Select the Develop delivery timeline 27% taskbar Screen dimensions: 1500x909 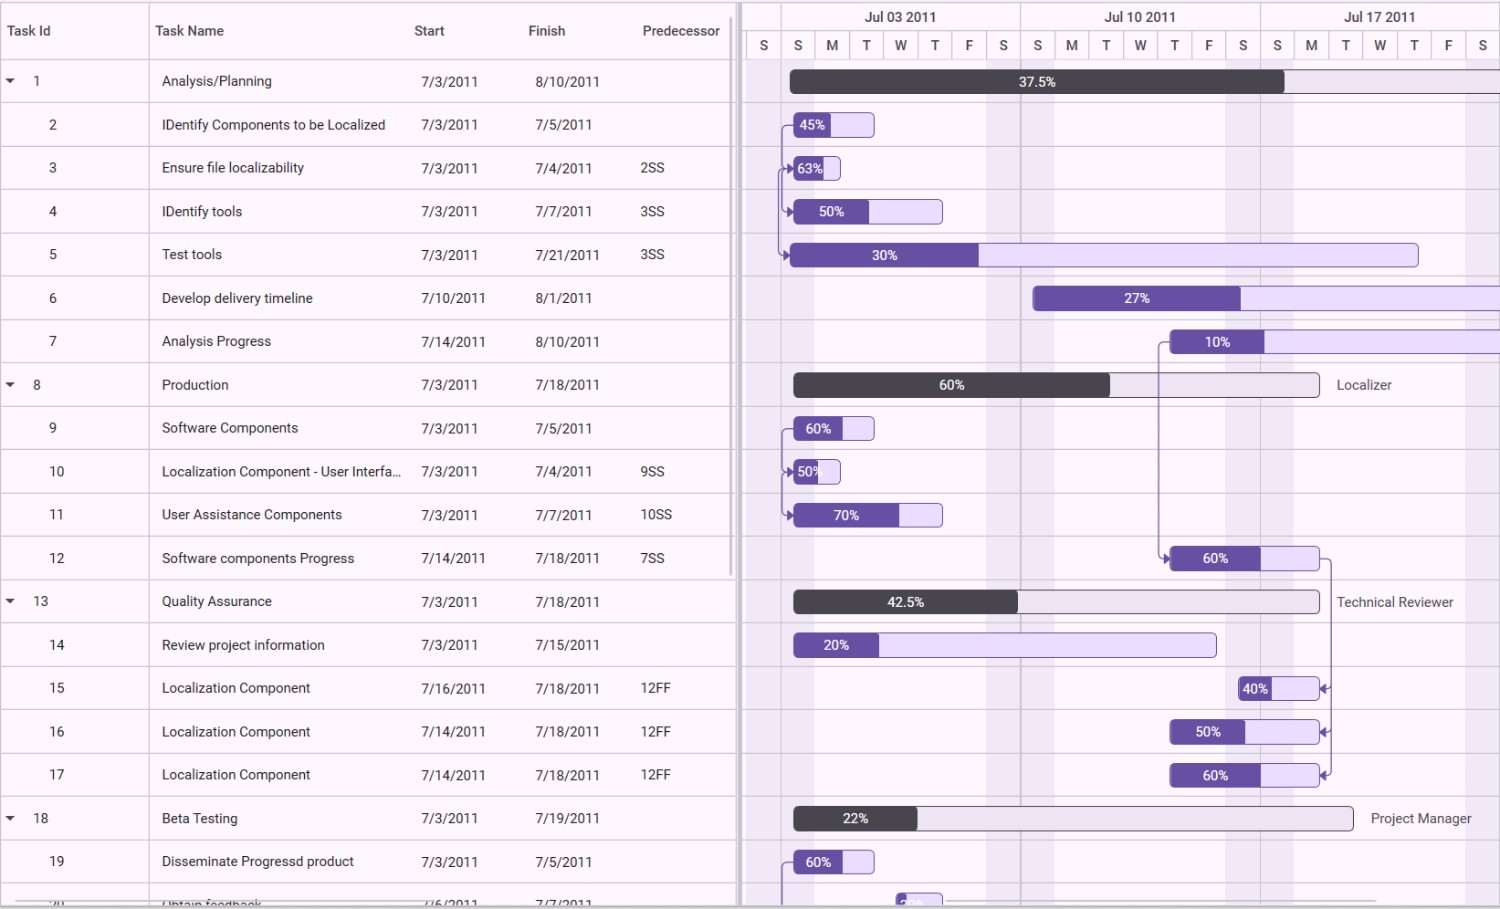point(1266,298)
